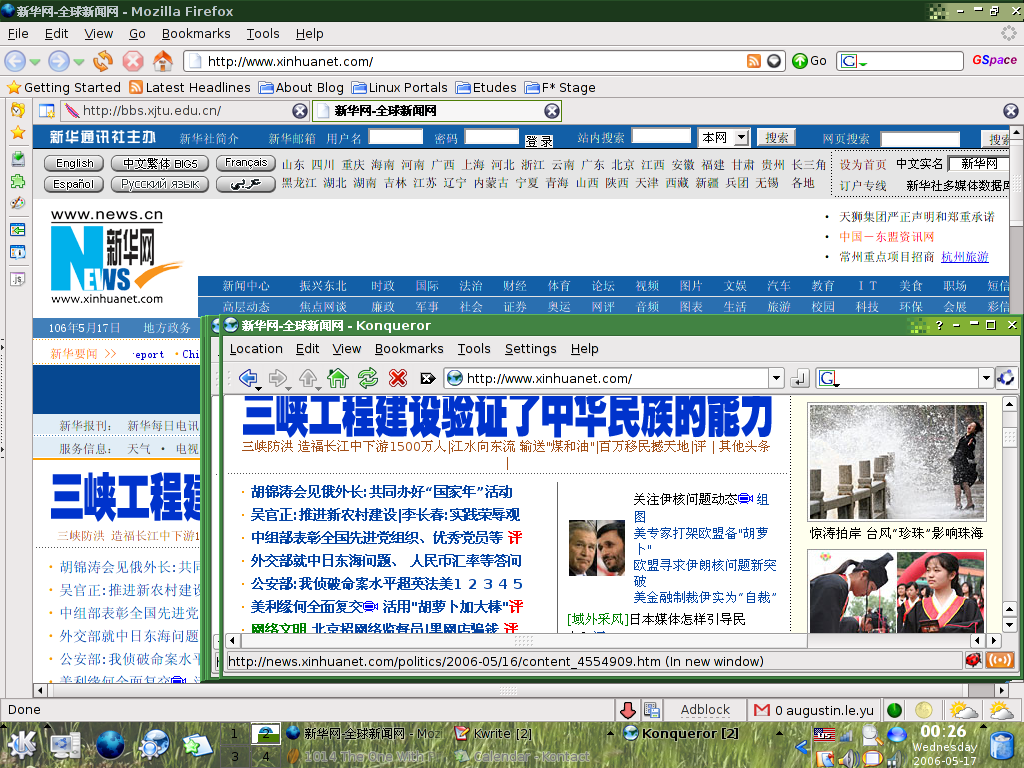Click Konqueror Back arrow

pos(248,377)
